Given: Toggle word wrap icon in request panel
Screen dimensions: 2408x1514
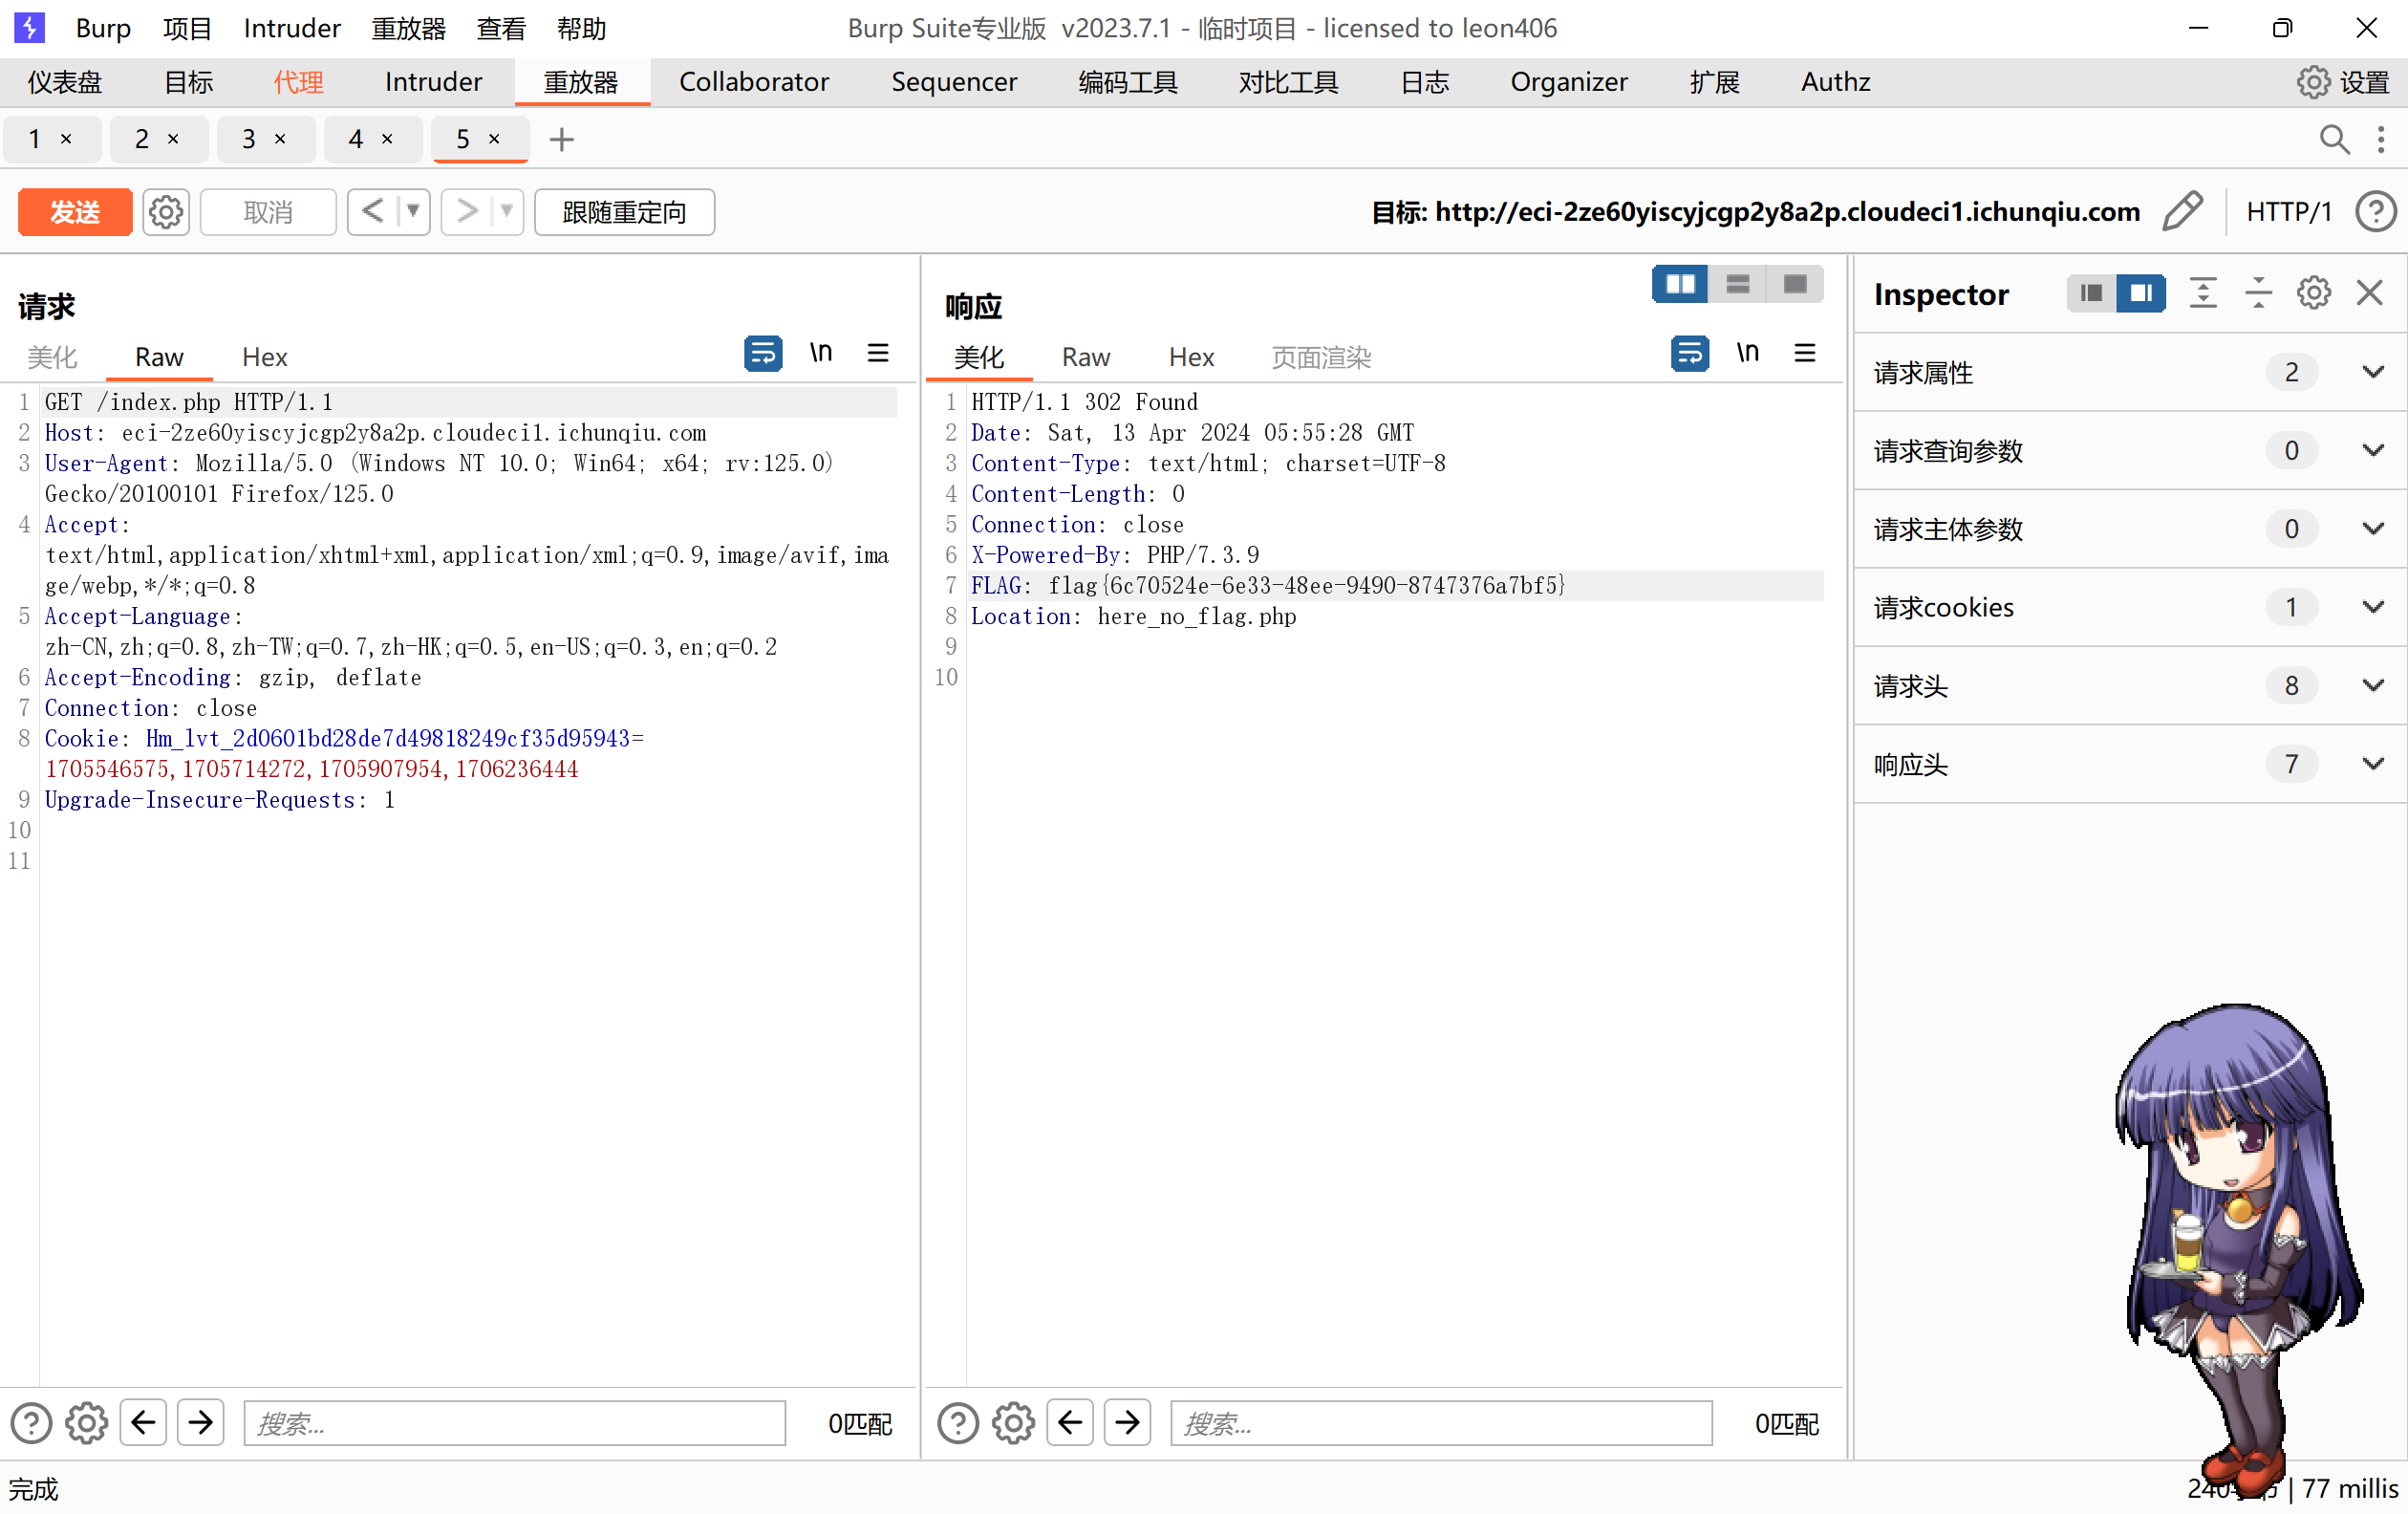Looking at the screenshot, I should (763, 353).
